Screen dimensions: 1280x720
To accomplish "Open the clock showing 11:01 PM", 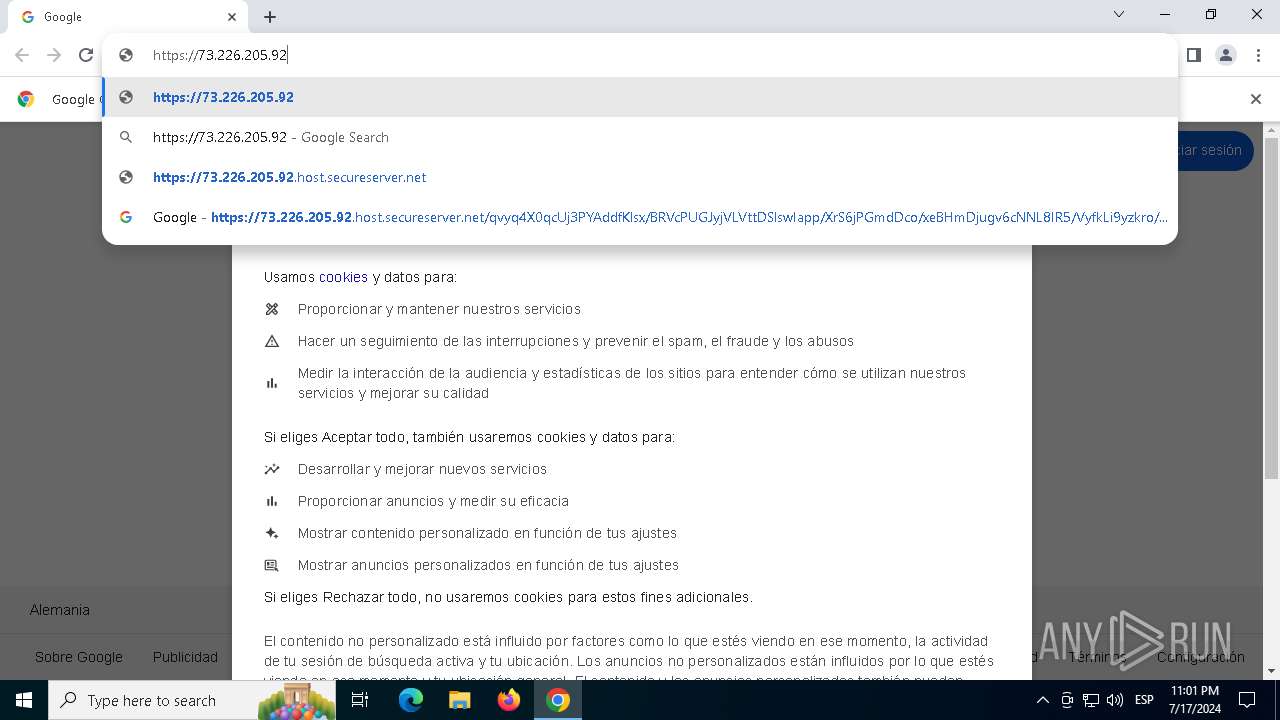I will pos(1195,700).
